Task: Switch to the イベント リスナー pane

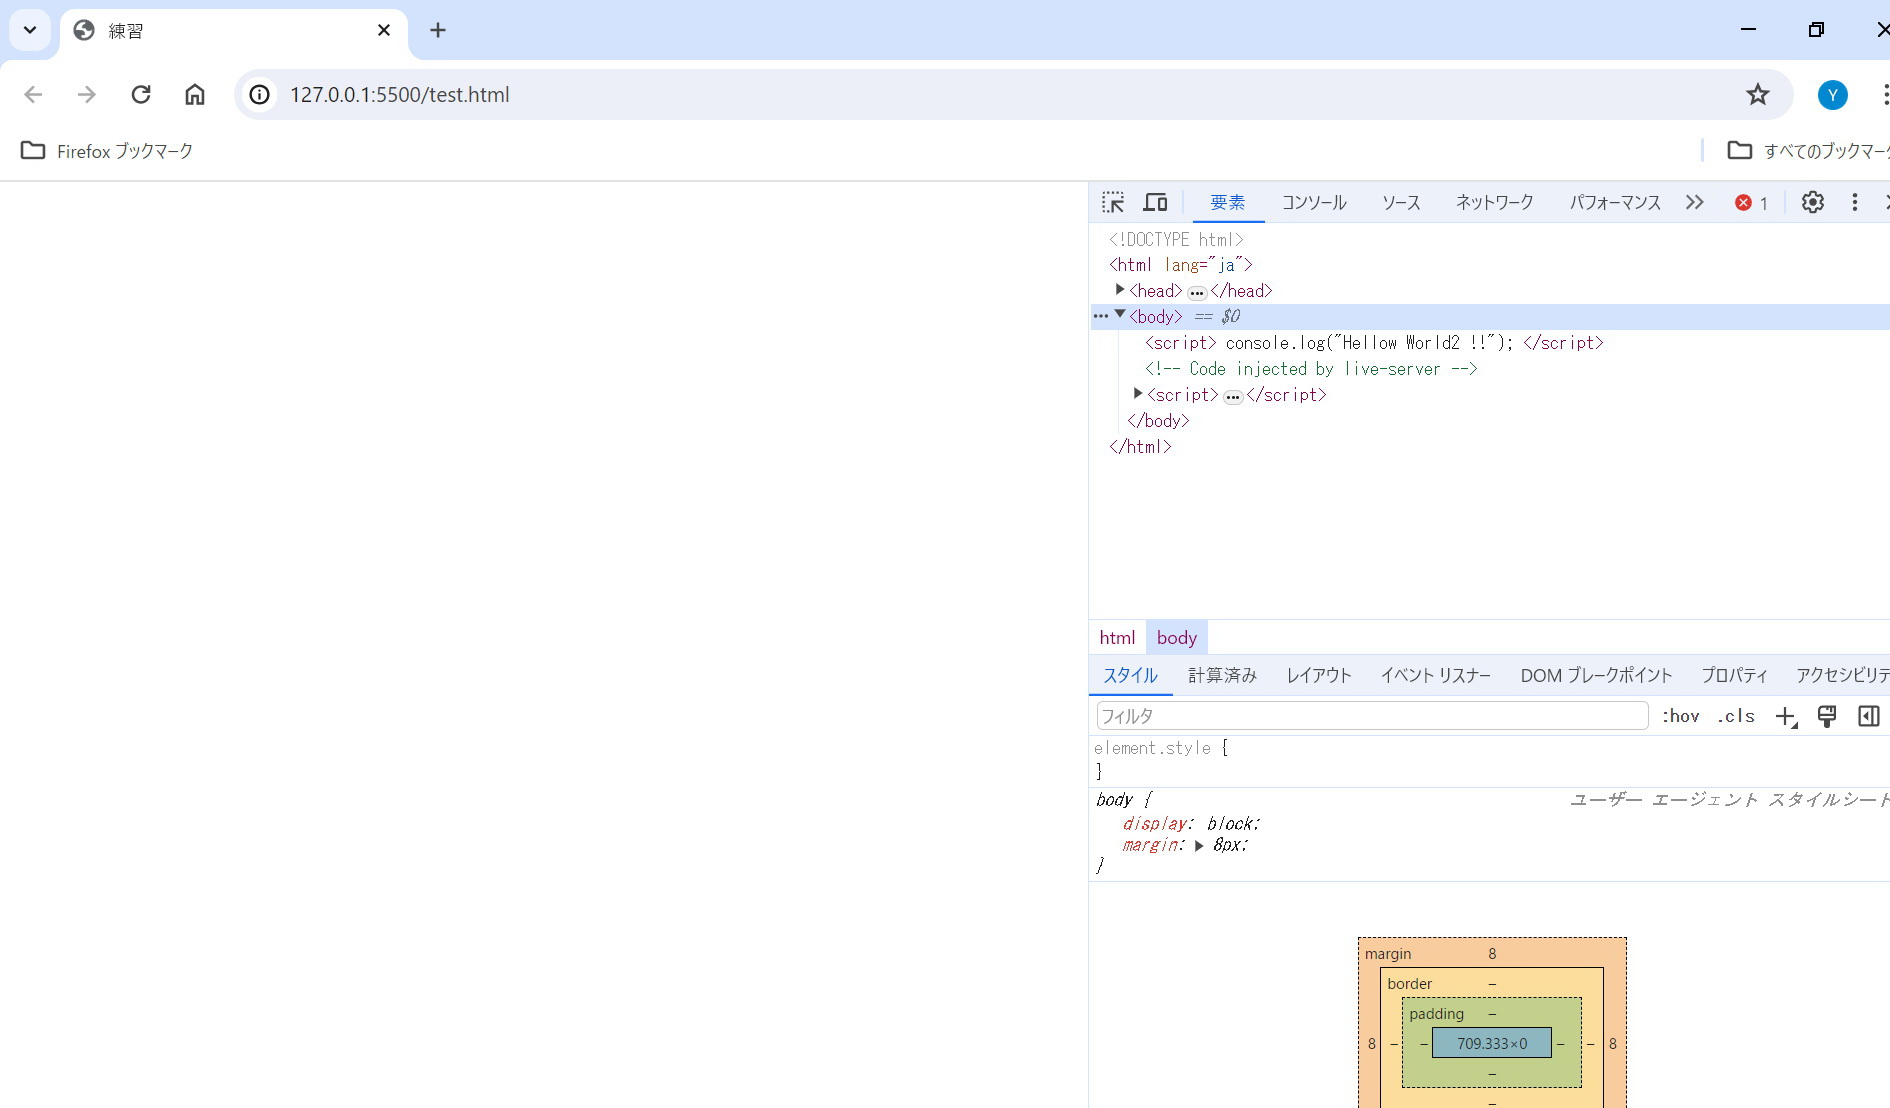Action: coord(1436,676)
